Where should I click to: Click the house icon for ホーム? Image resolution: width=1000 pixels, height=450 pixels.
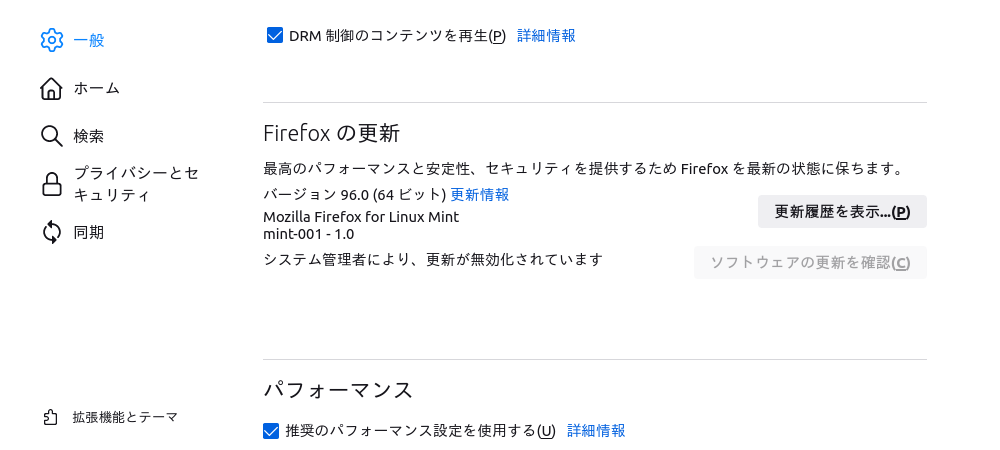click(52, 89)
